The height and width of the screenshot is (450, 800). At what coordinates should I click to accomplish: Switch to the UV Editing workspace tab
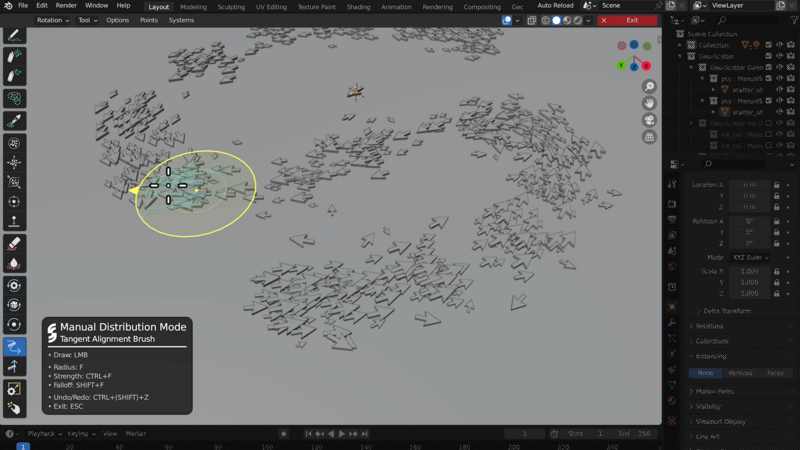pyautogui.click(x=271, y=7)
